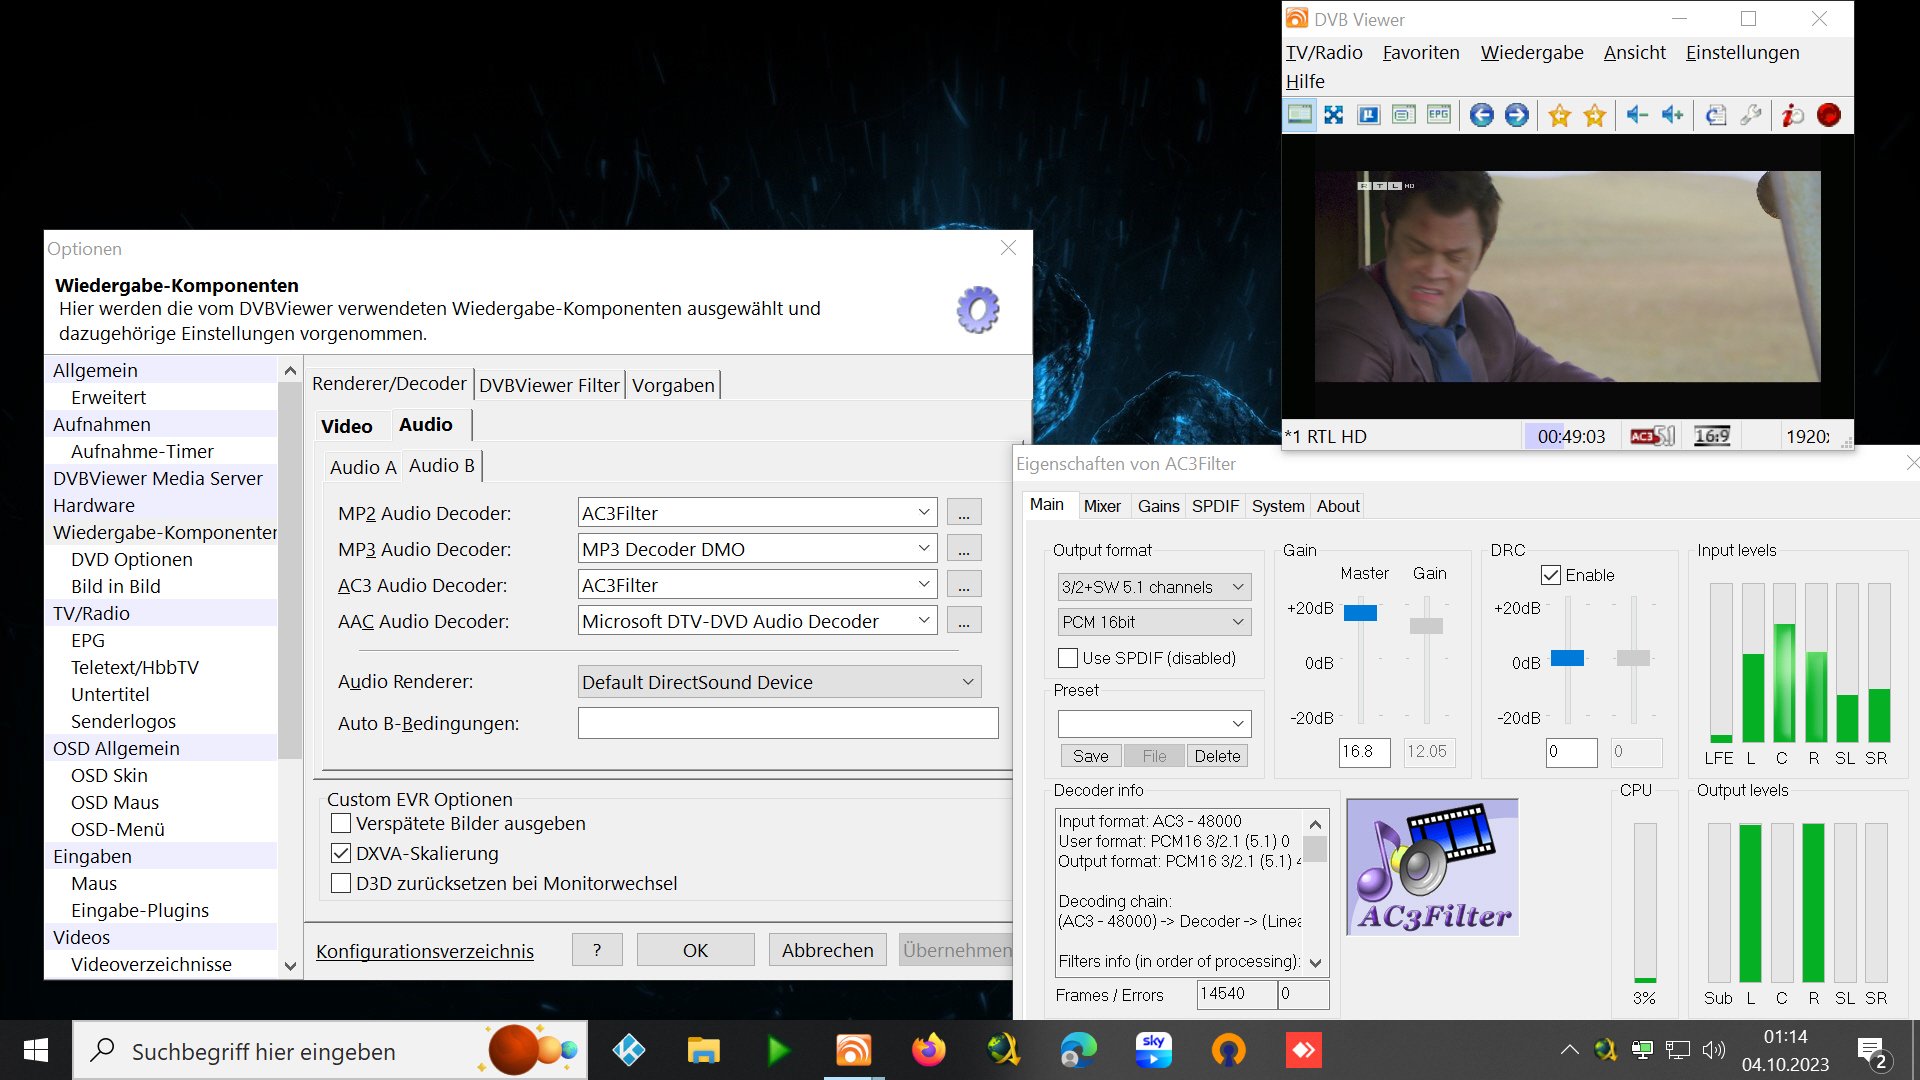Uncheck DXVA-Skalierung in Custom EVR Optionen
Screen dimensions: 1920x1080
pyautogui.click(x=341, y=853)
